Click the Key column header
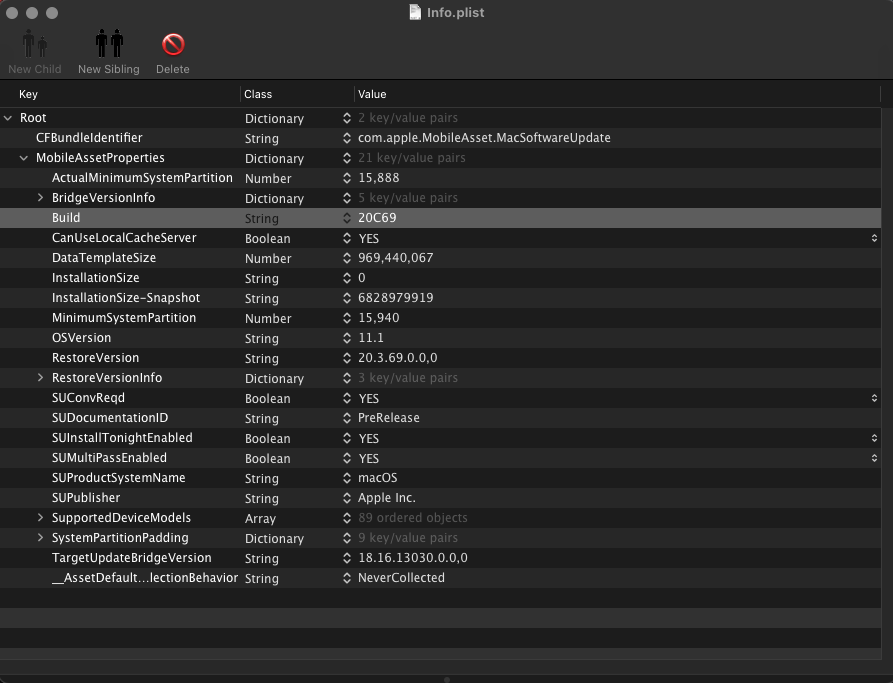This screenshot has height=683, width=893. 28,94
